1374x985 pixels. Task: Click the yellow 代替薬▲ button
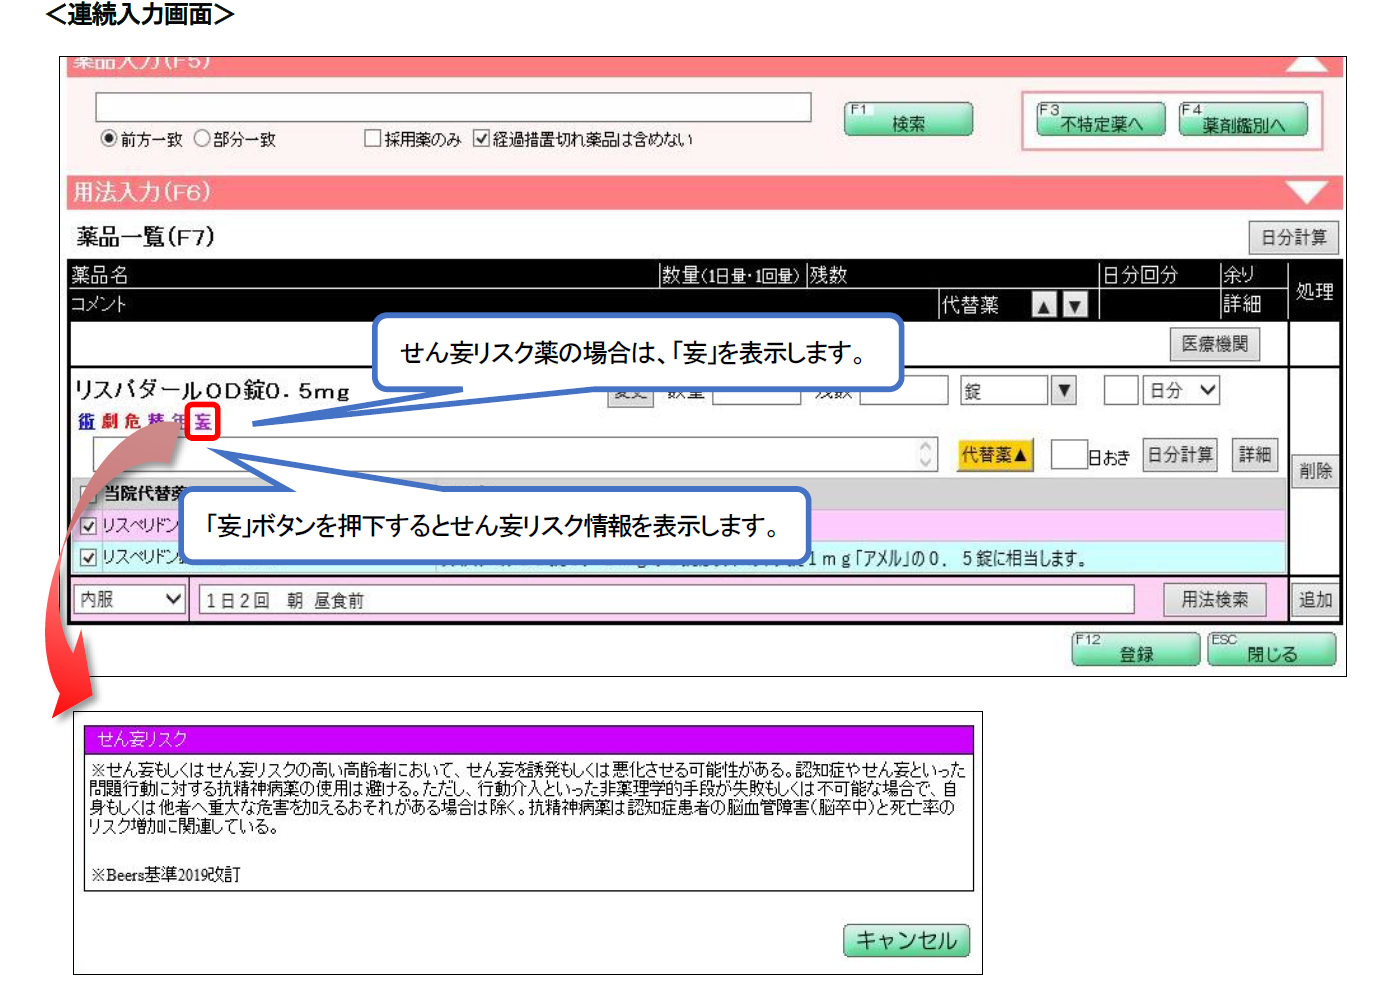coord(994,455)
